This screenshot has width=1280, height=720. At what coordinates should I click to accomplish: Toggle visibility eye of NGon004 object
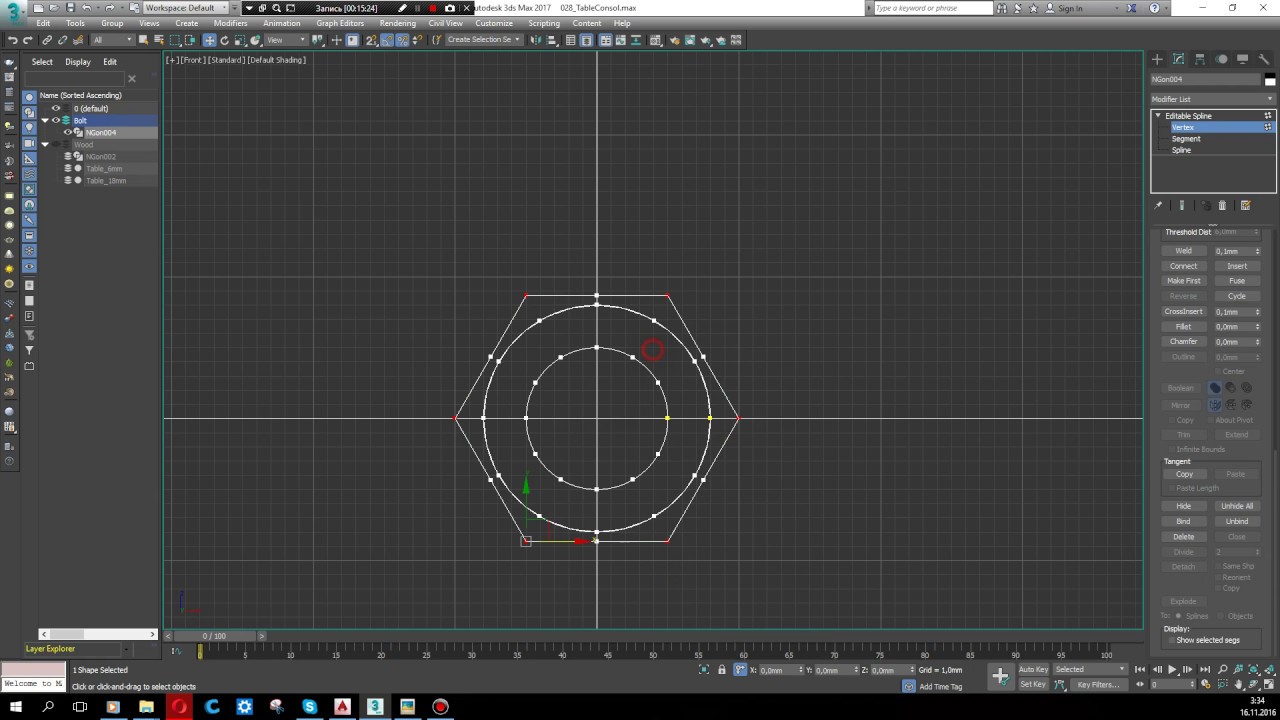point(68,132)
